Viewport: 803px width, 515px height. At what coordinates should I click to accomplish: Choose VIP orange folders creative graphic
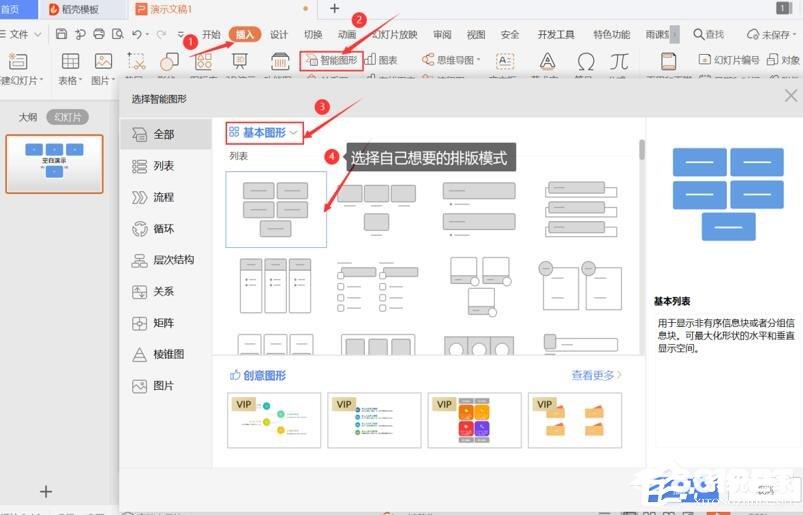coord(575,420)
